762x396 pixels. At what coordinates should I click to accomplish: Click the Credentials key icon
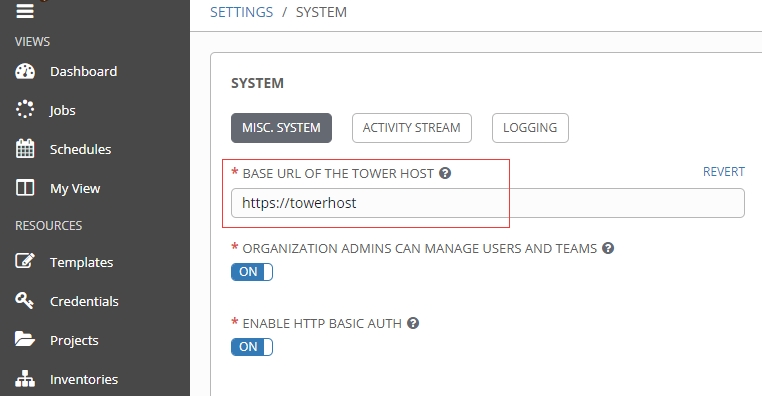tap(24, 300)
